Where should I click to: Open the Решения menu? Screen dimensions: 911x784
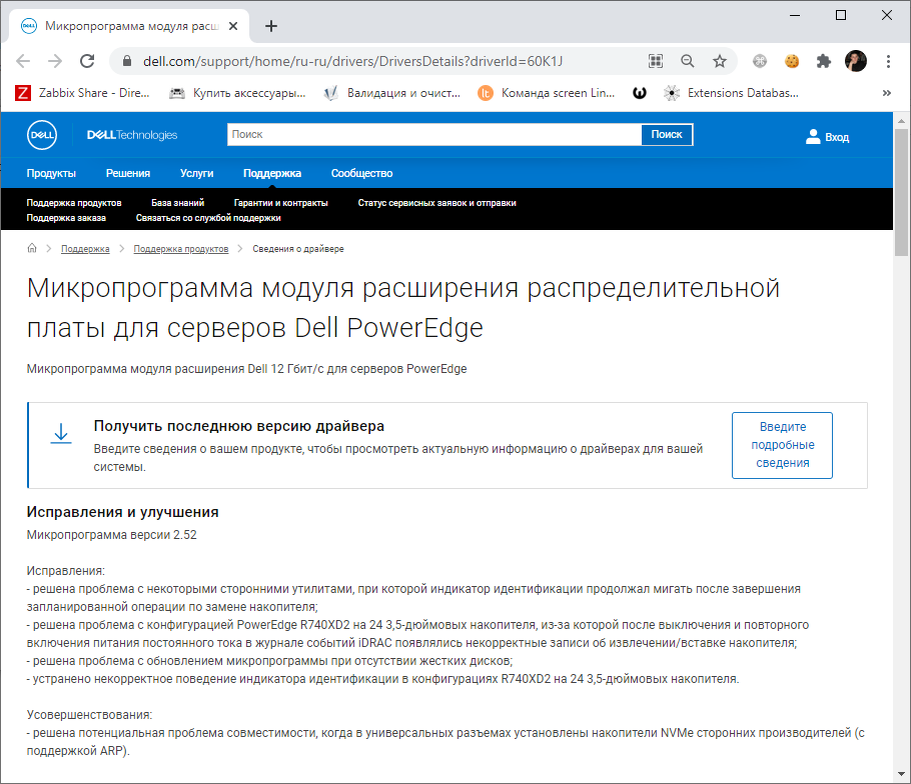pos(128,173)
